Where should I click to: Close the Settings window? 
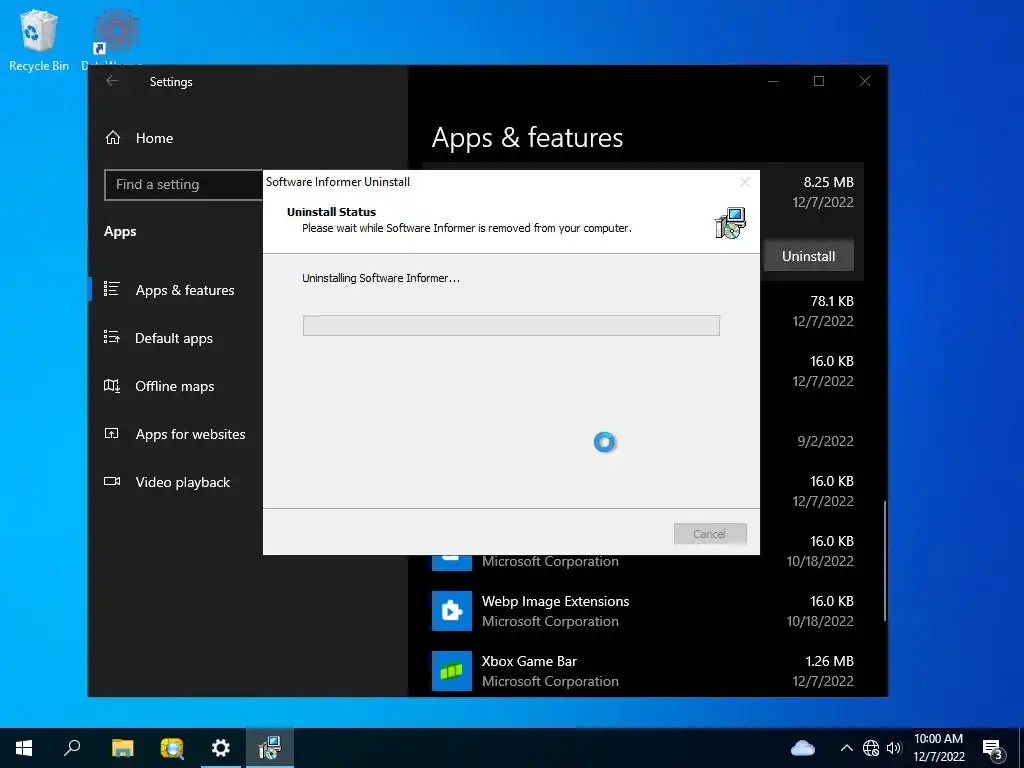click(x=865, y=81)
